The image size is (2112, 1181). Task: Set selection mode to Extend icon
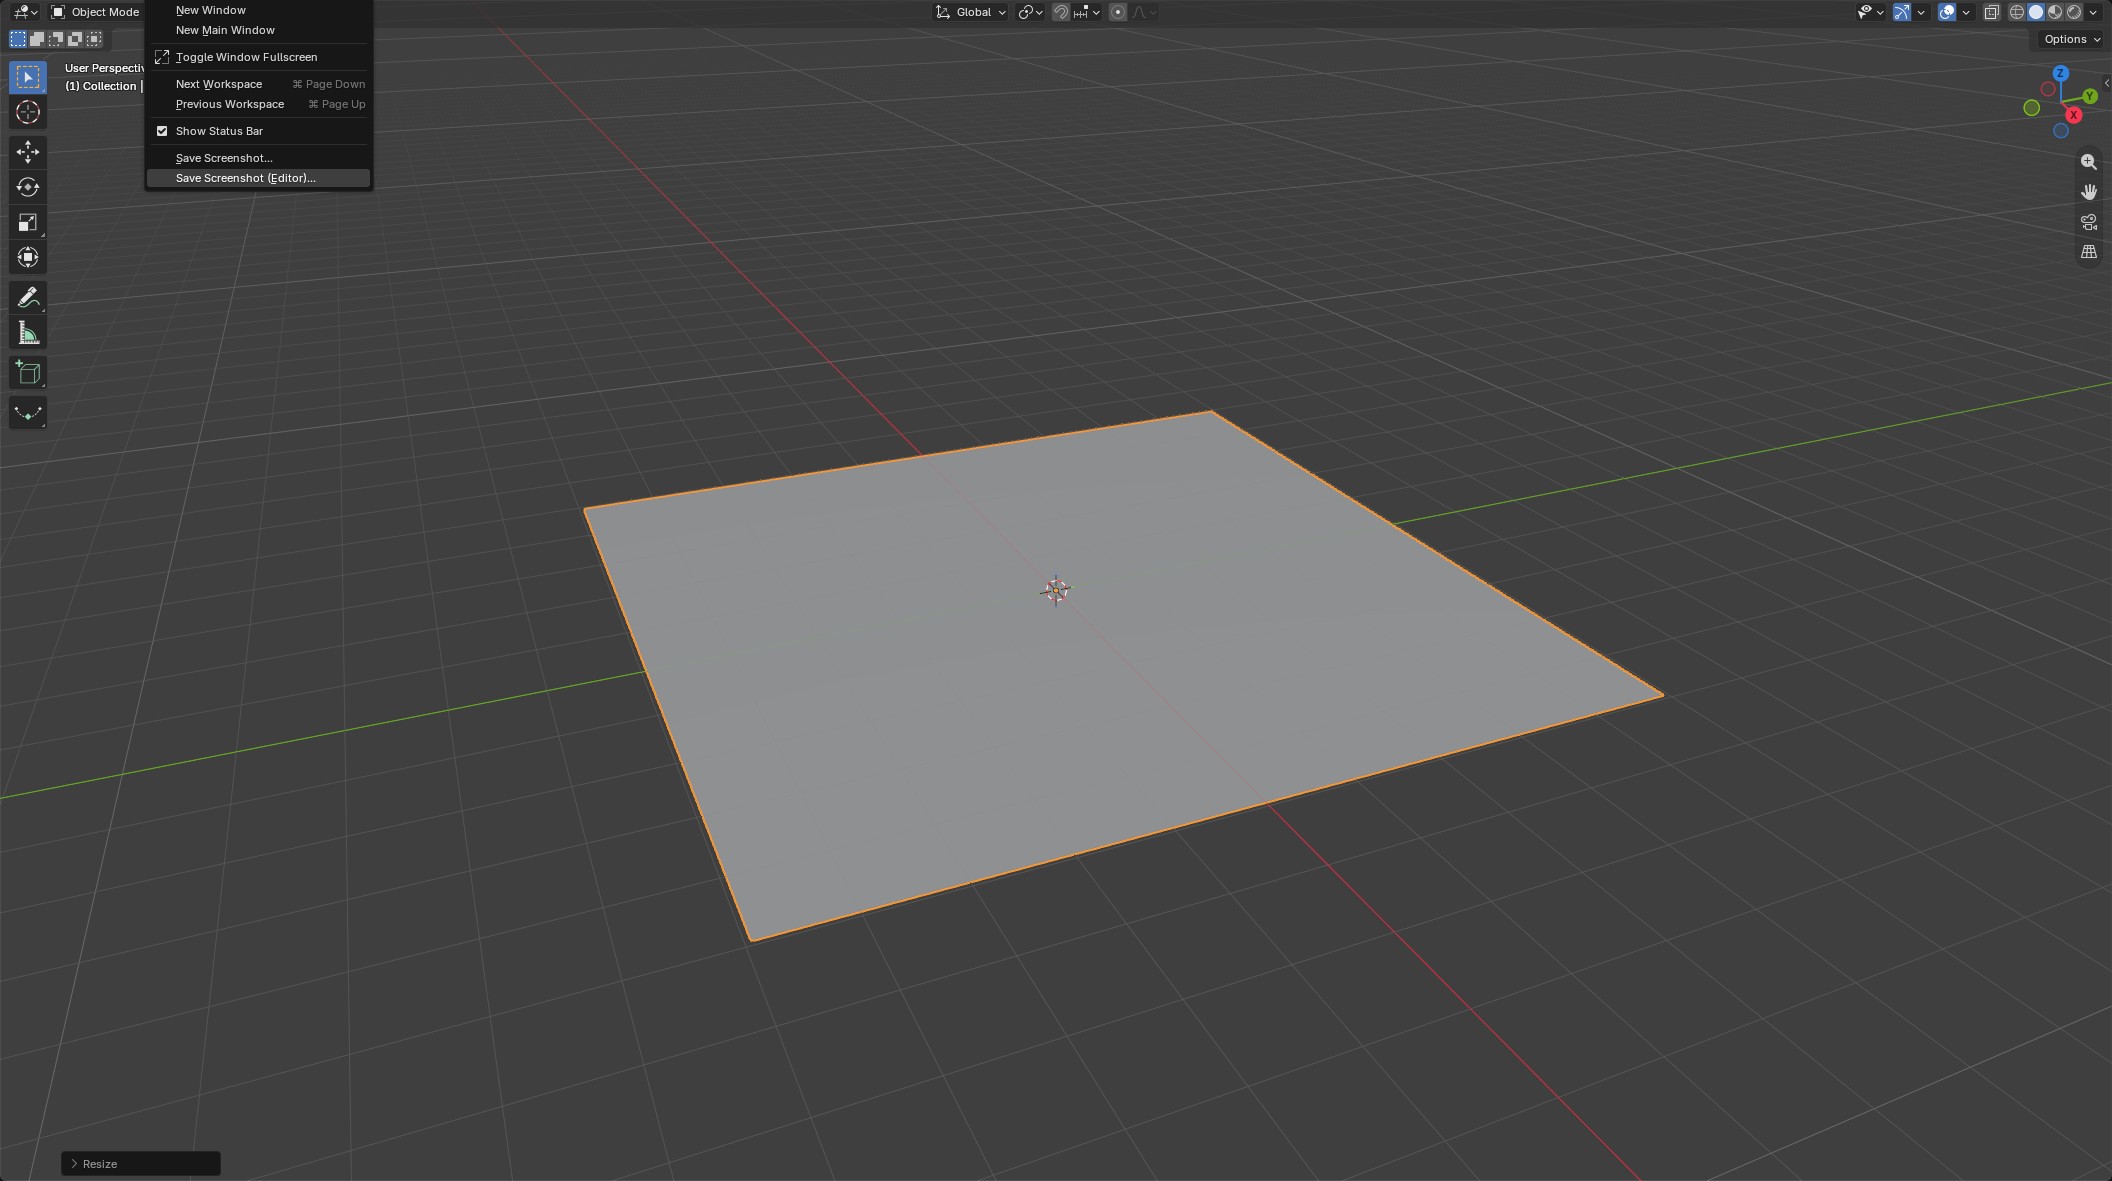37,39
